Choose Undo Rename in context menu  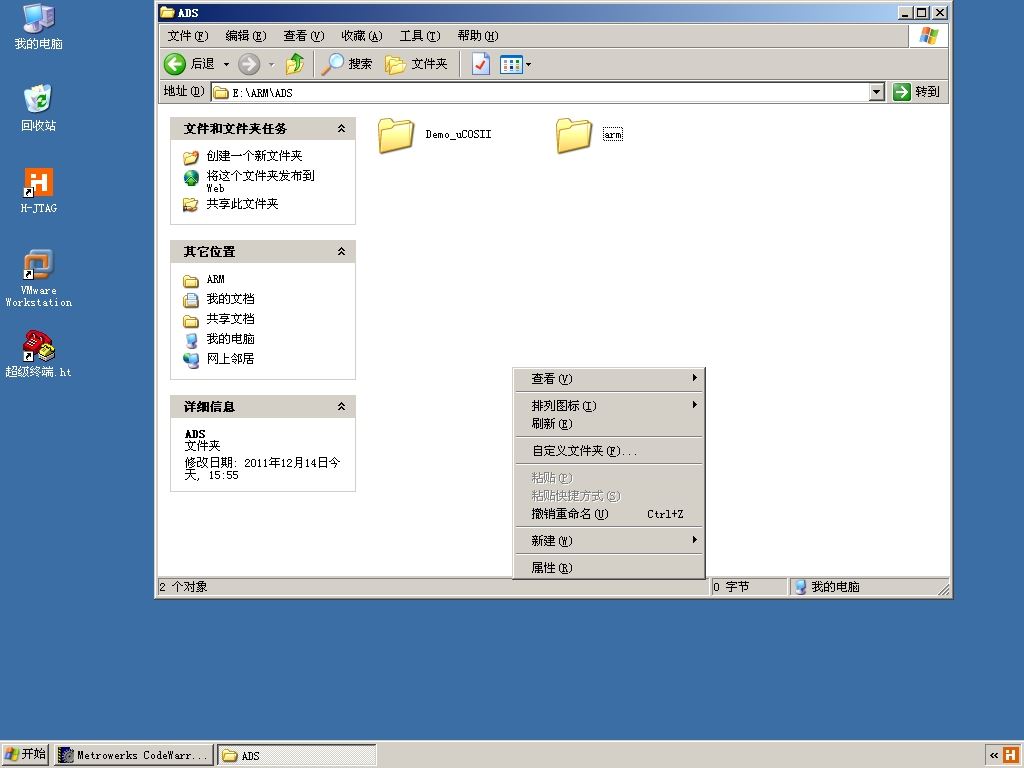pyautogui.click(x=609, y=514)
